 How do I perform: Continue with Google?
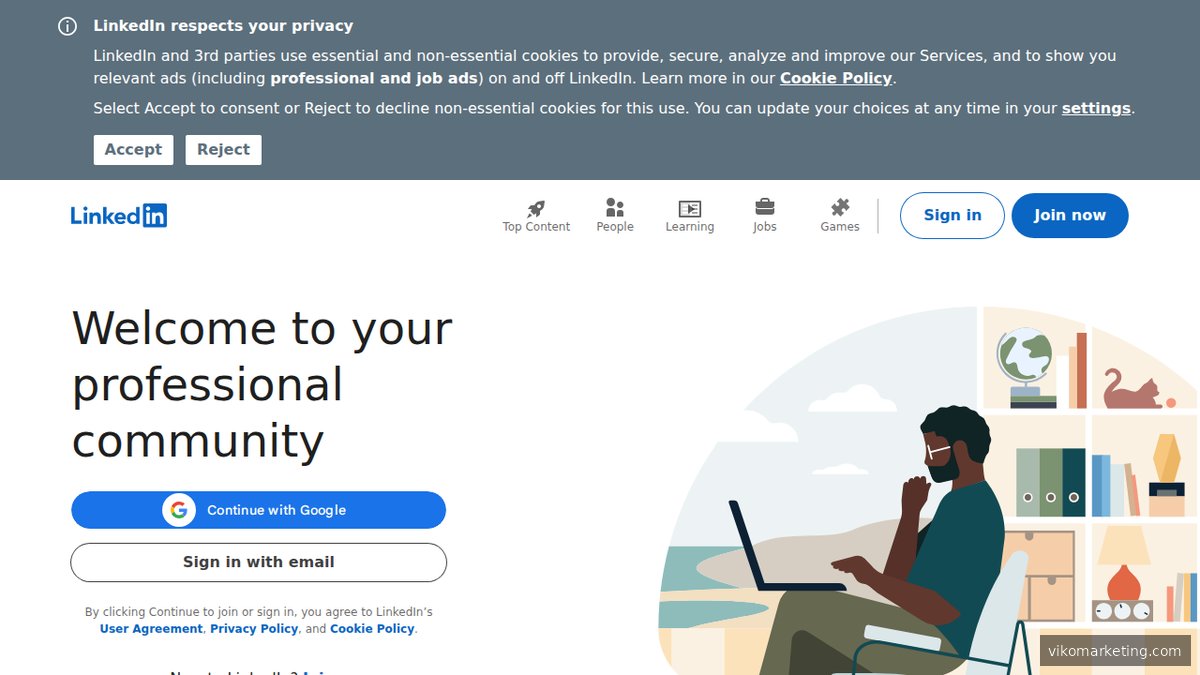[x=258, y=509]
